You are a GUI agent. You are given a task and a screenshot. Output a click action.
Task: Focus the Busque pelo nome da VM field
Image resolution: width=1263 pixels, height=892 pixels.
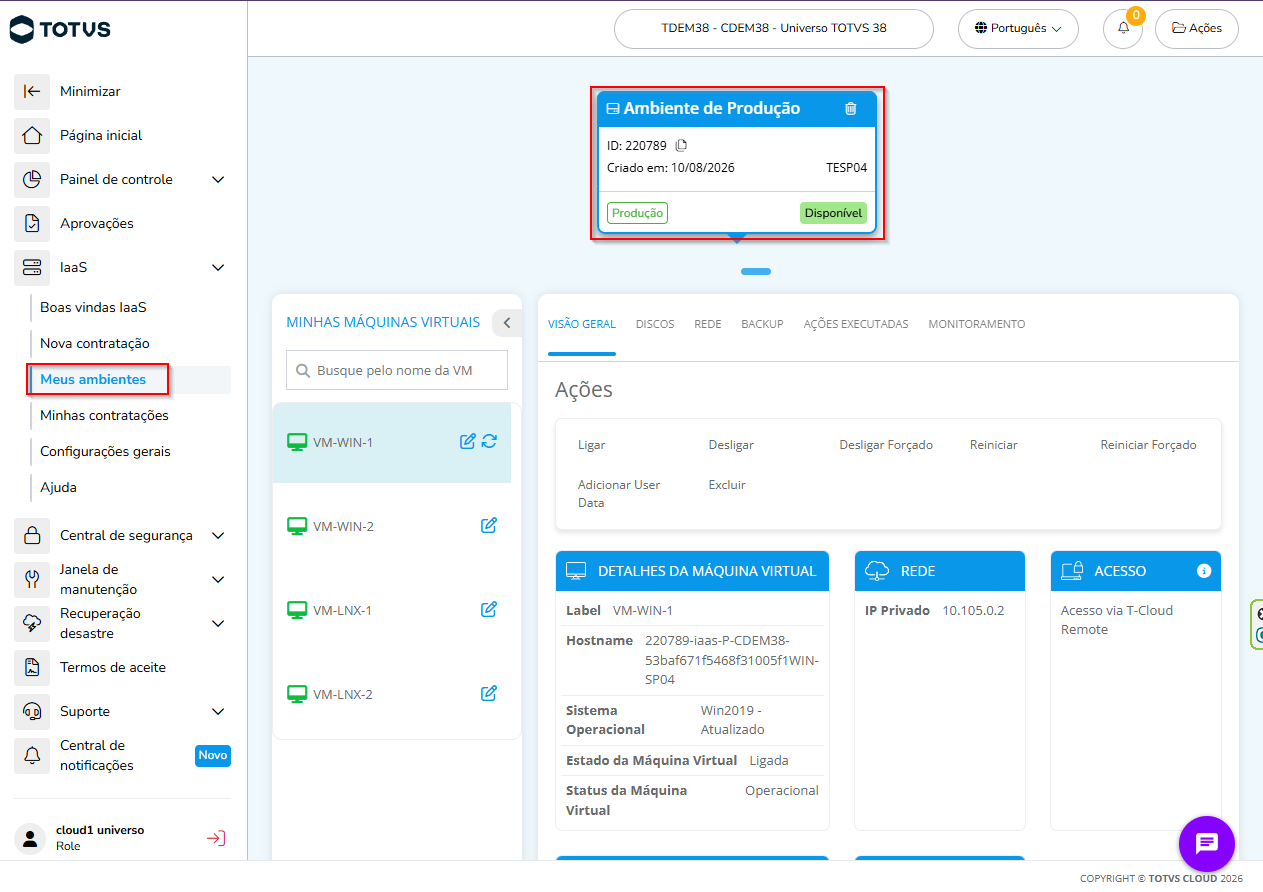[x=397, y=370]
